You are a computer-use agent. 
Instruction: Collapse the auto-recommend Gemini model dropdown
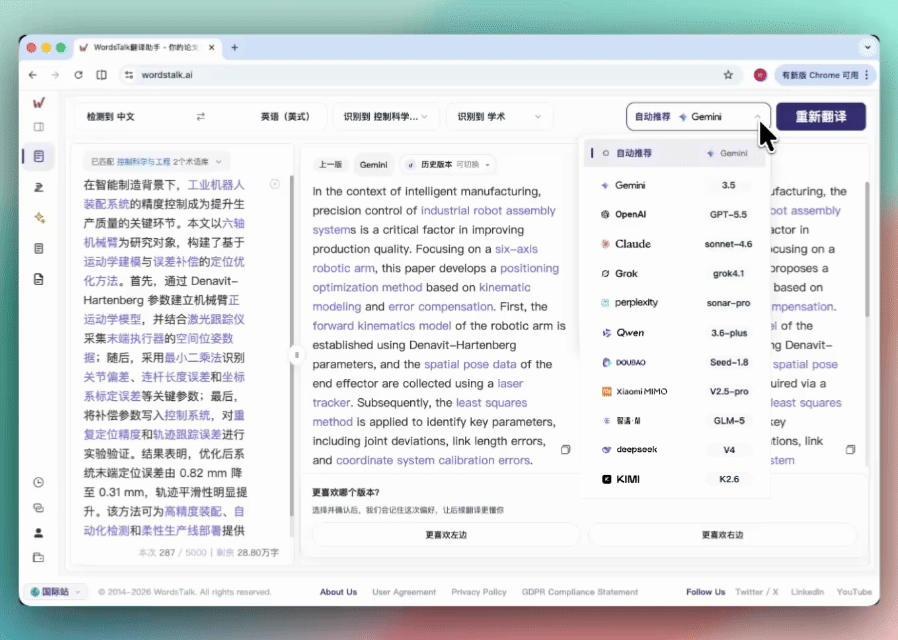tap(698, 117)
